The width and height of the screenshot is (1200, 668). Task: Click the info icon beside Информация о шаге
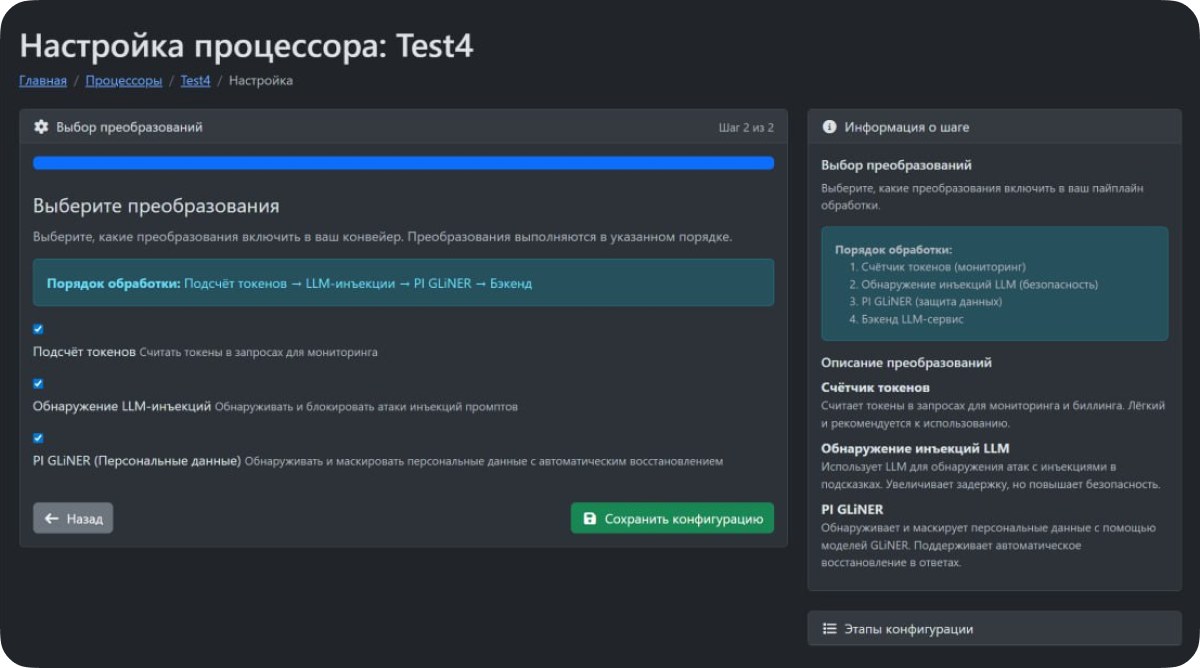coord(829,127)
